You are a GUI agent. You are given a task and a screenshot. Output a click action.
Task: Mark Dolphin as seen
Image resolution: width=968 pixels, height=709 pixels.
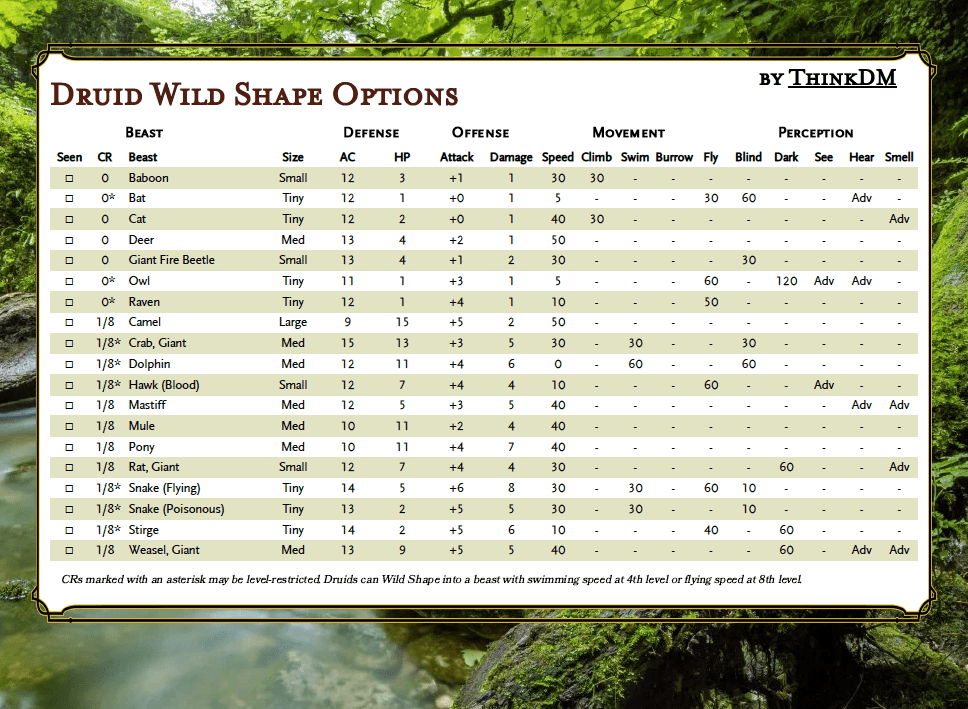tap(68, 363)
